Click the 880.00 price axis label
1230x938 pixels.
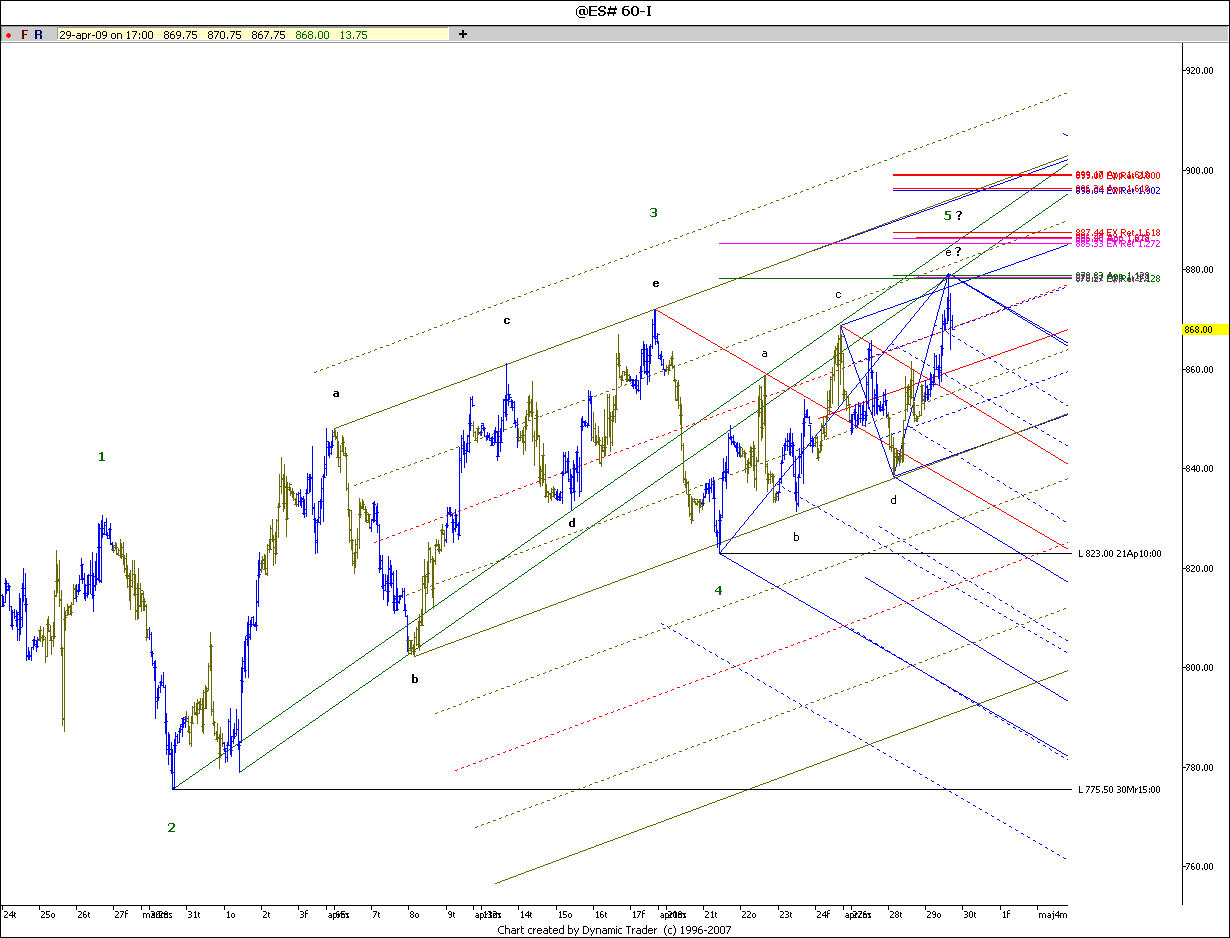click(x=1198, y=270)
